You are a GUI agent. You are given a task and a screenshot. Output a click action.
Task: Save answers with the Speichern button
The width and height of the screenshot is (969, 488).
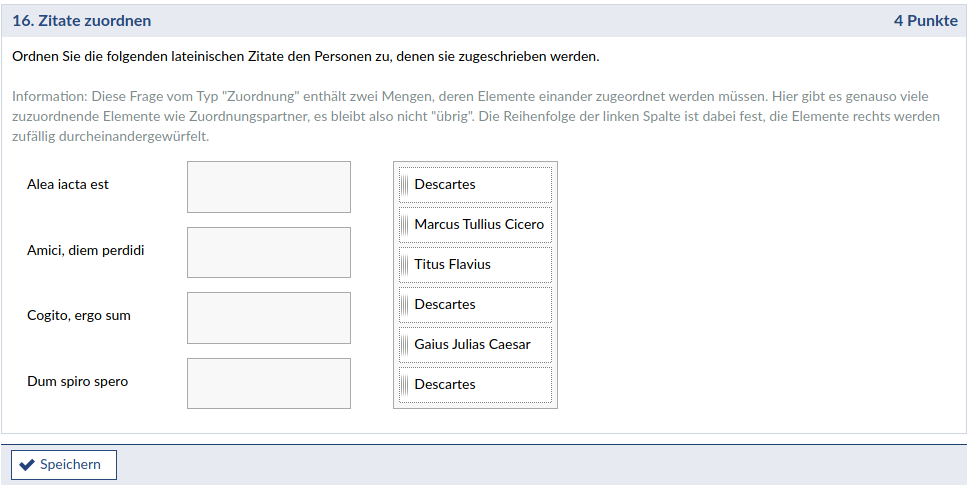(x=64, y=465)
